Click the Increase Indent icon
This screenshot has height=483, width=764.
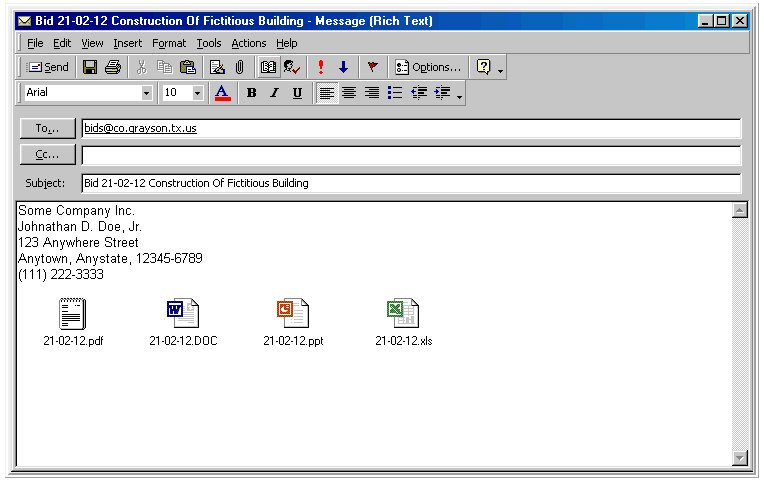pyautogui.click(x=442, y=93)
